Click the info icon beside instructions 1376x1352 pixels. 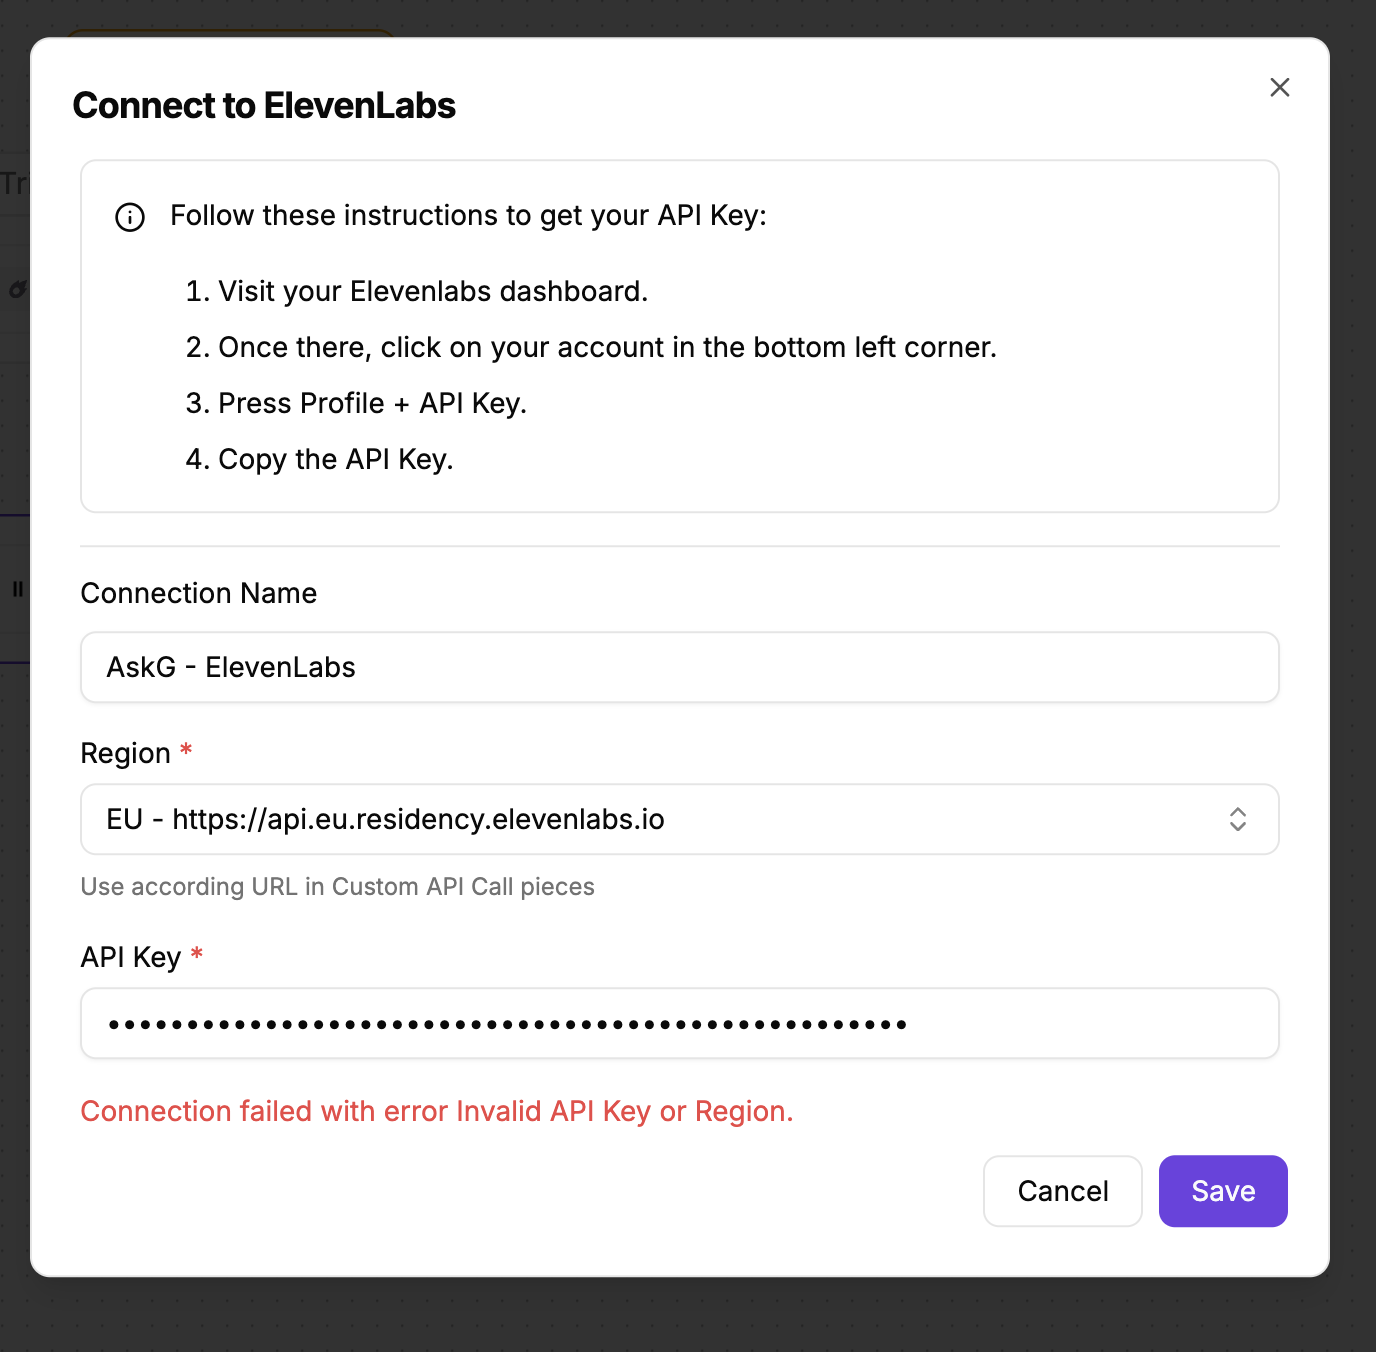[130, 217]
